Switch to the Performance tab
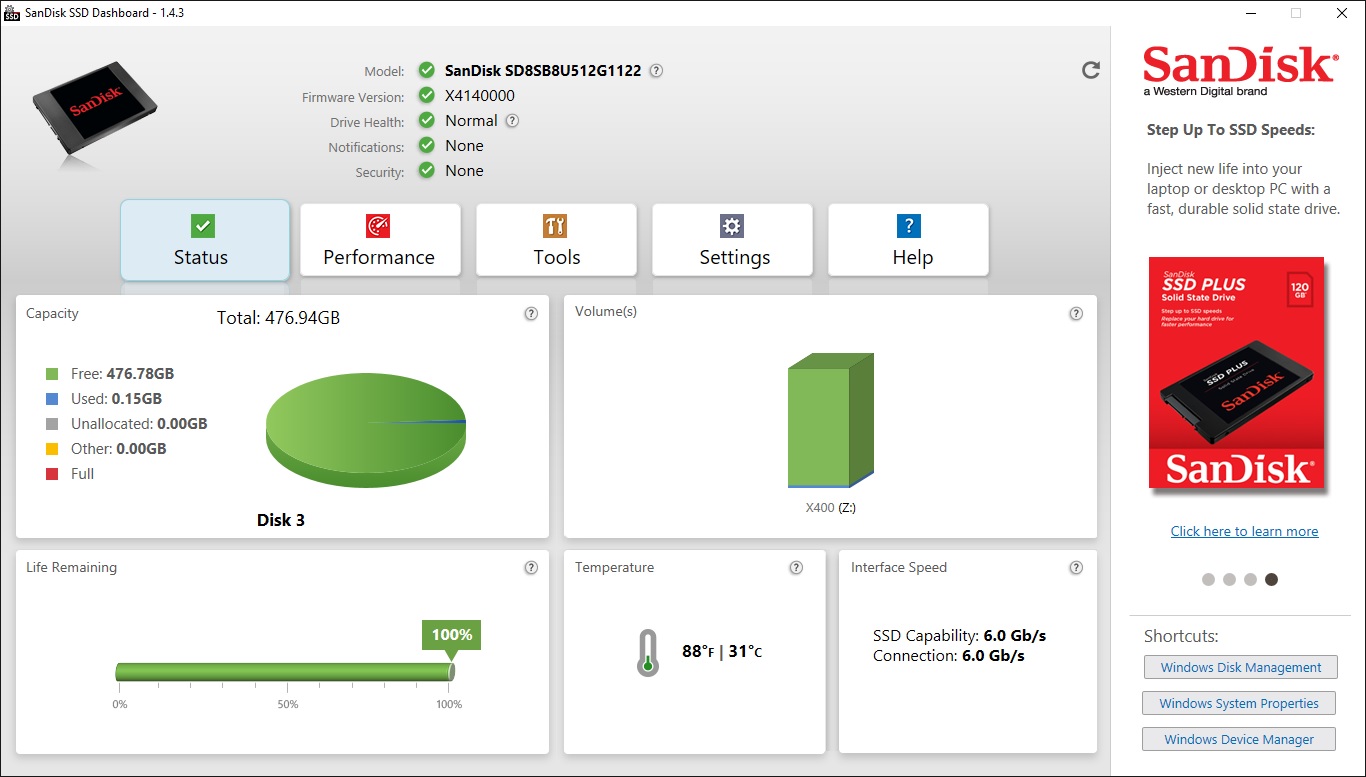This screenshot has width=1366, height=777. click(x=380, y=240)
